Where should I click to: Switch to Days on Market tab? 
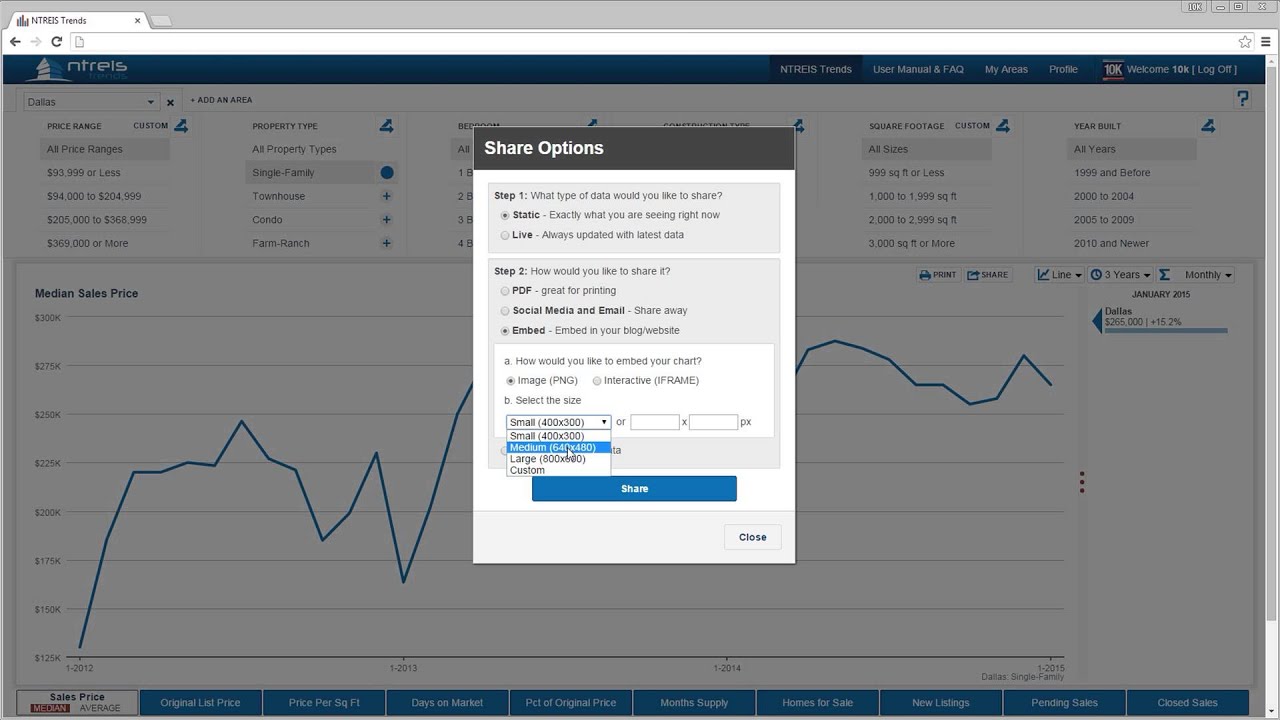coord(447,702)
